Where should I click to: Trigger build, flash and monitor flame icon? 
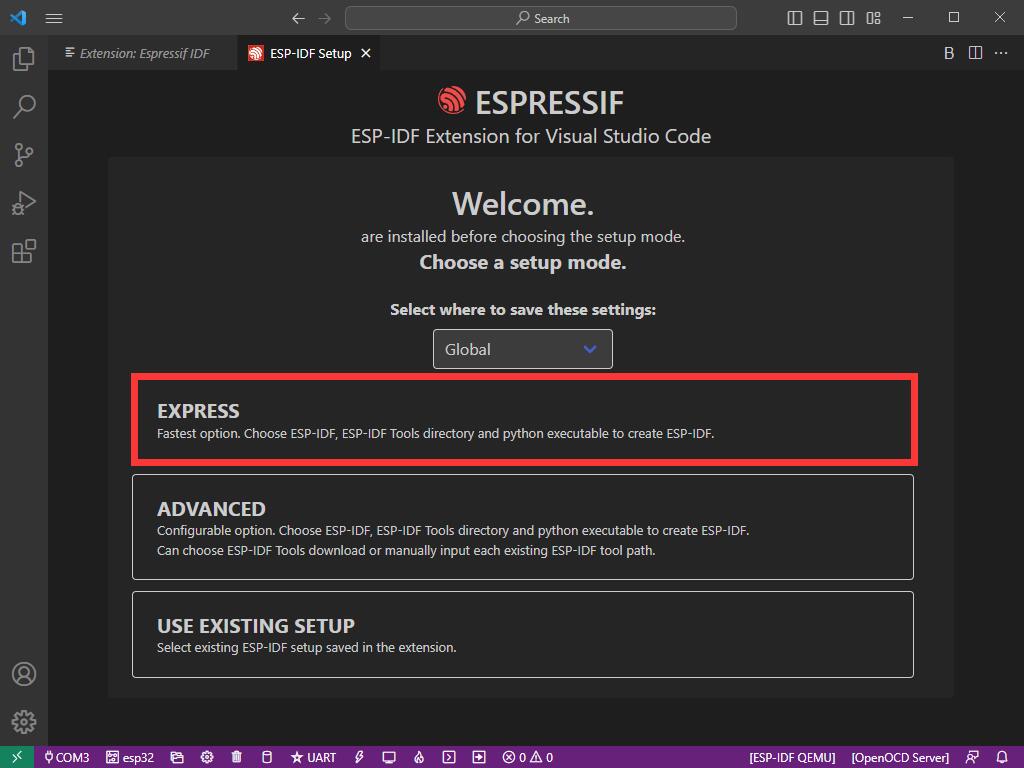pyautogui.click(x=418, y=757)
